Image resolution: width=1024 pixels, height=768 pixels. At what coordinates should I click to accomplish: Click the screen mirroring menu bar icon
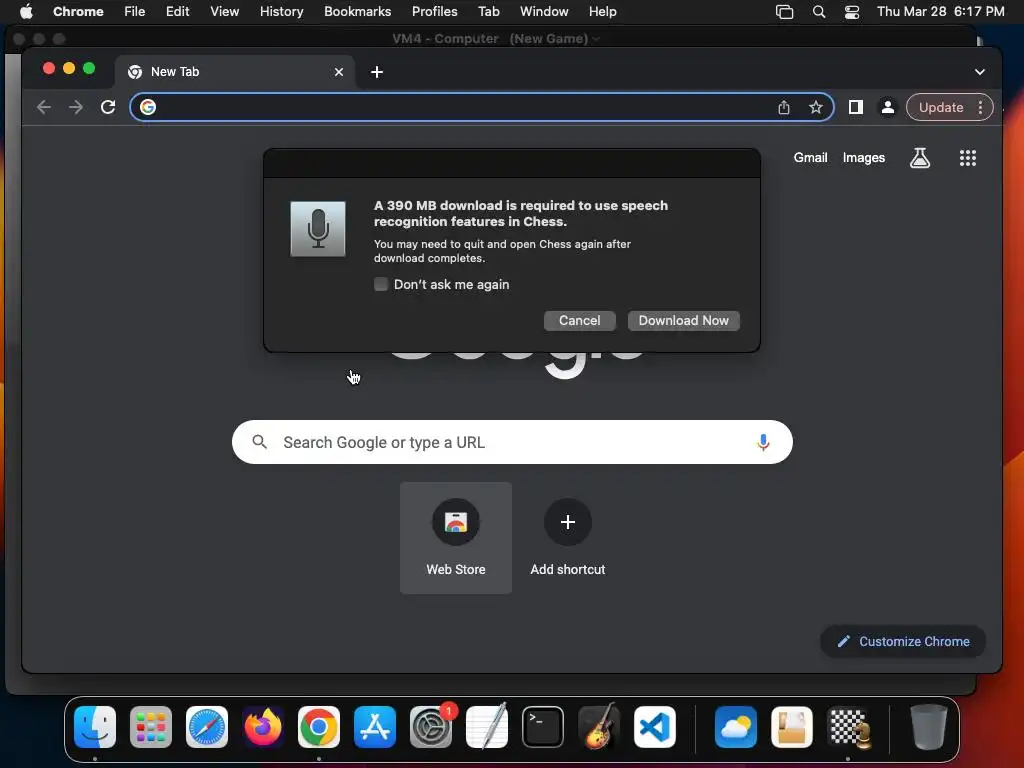784,12
